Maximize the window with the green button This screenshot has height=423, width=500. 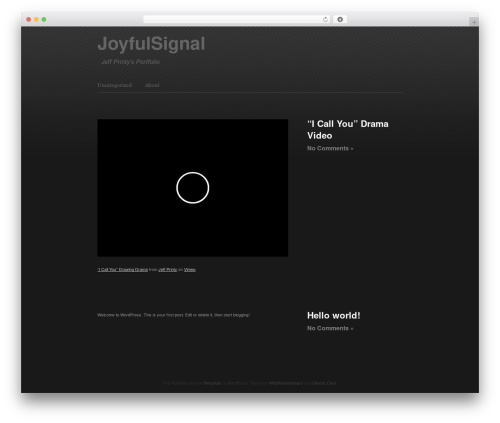(x=44, y=20)
